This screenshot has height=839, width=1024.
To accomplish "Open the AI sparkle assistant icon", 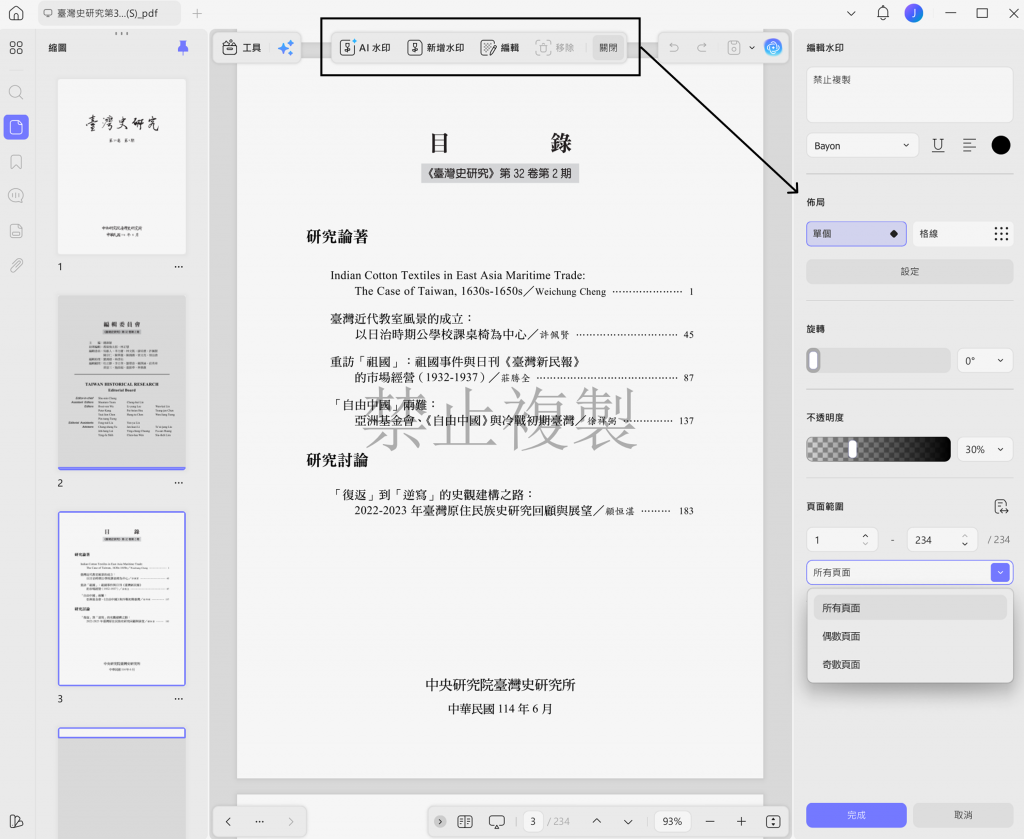I will [x=285, y=48].
